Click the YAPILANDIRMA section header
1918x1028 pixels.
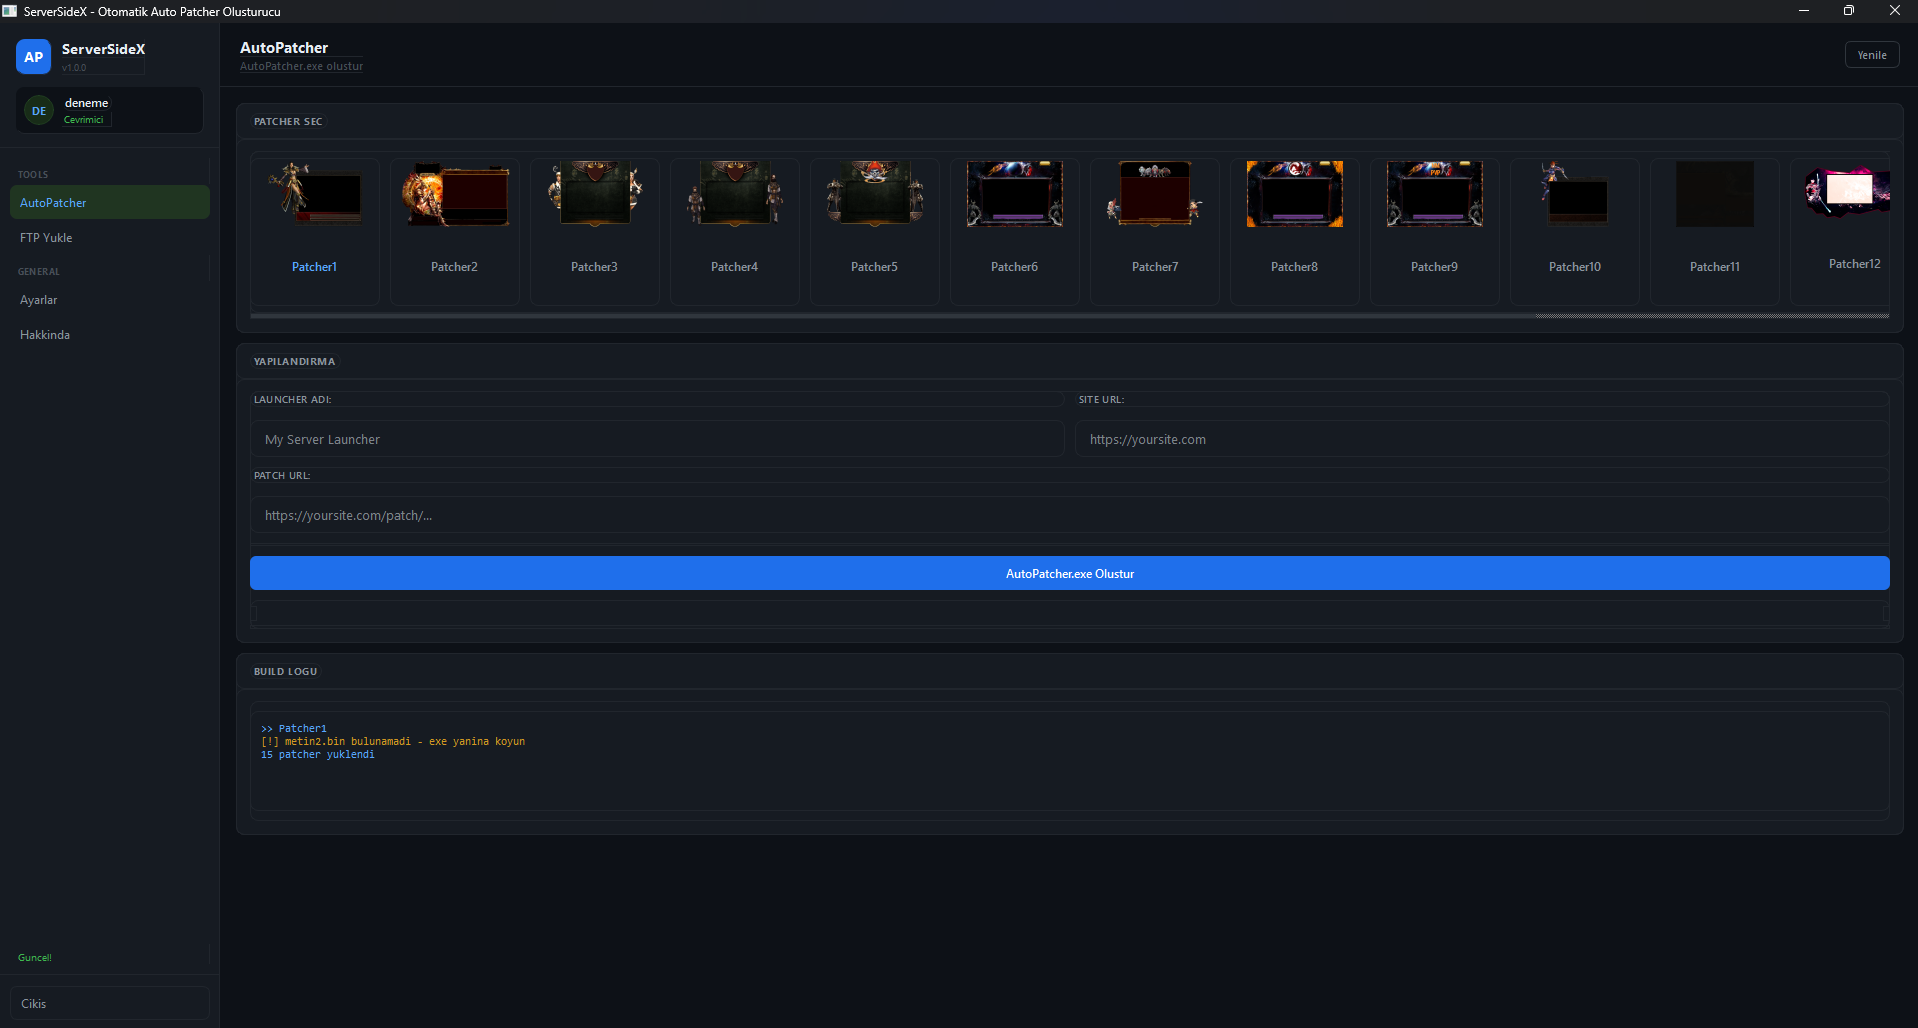(294, 361)
